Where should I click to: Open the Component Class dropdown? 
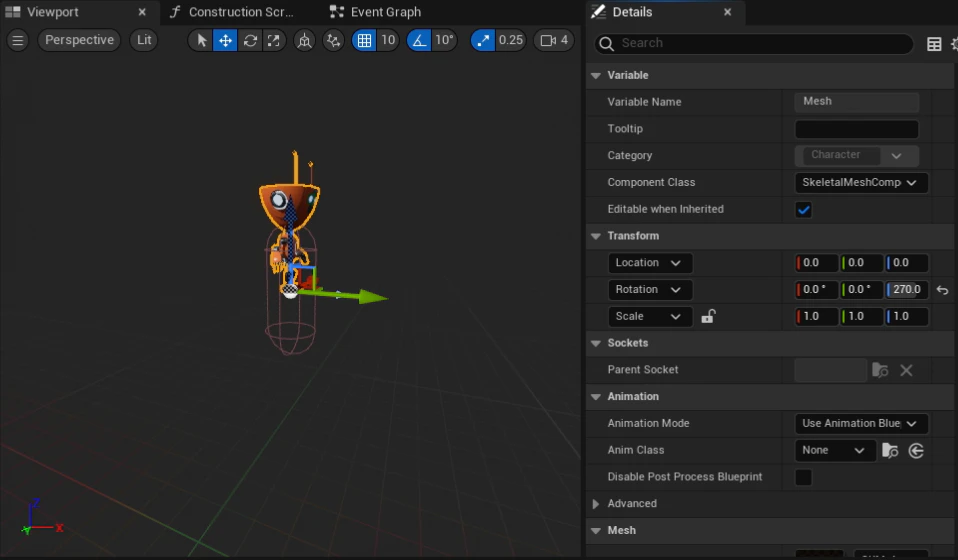point(861,183)
